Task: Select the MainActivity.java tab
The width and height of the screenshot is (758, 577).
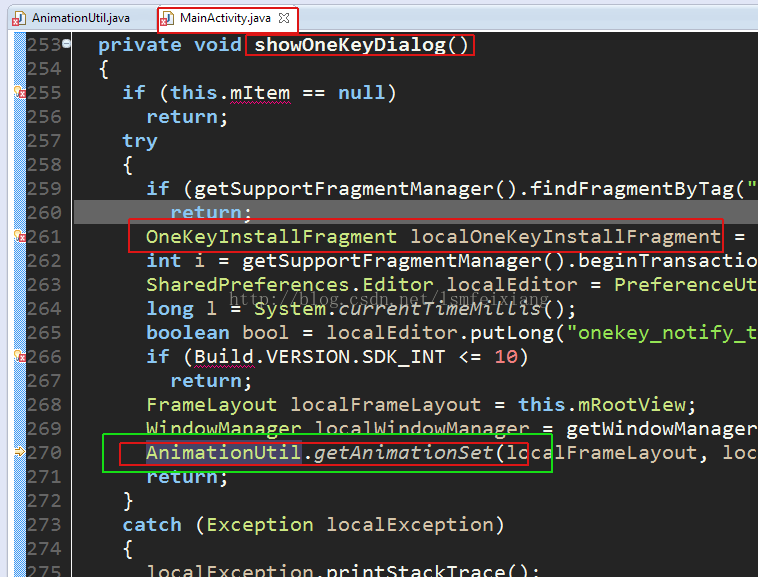Action: [225, 18]
